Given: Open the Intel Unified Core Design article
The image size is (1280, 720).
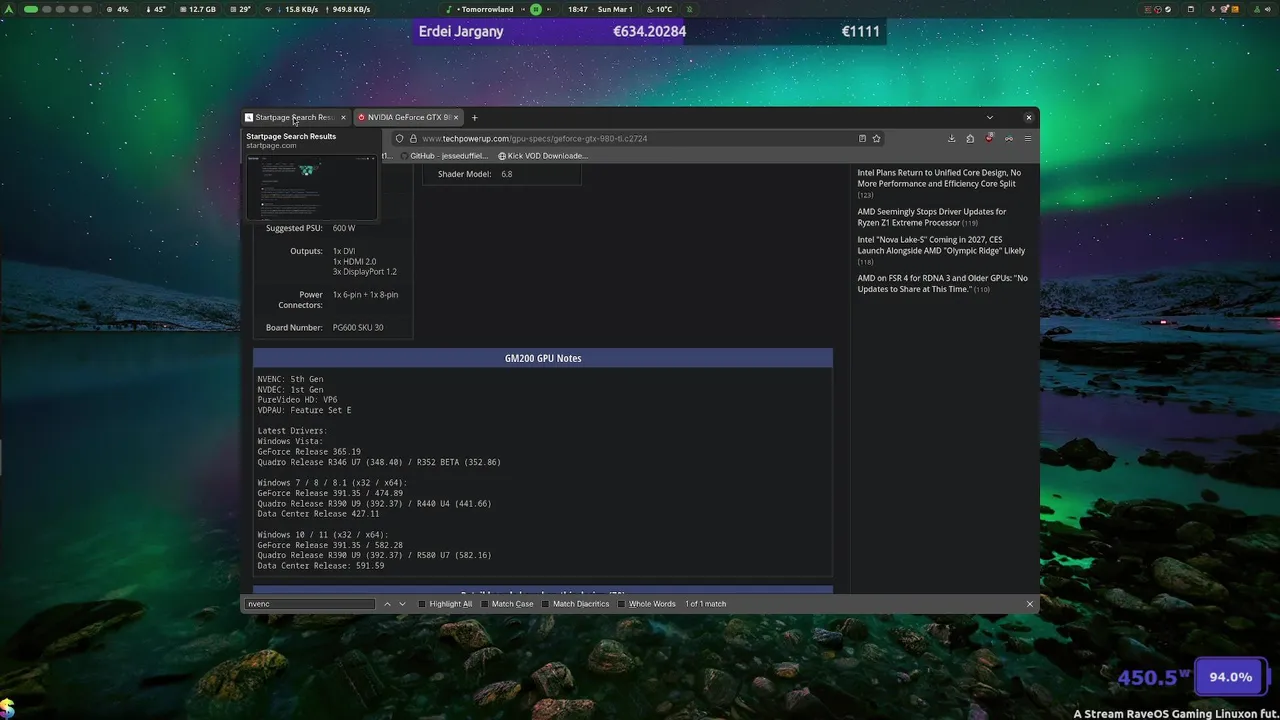Looking at the screenshot, I should tap(939, 178).
